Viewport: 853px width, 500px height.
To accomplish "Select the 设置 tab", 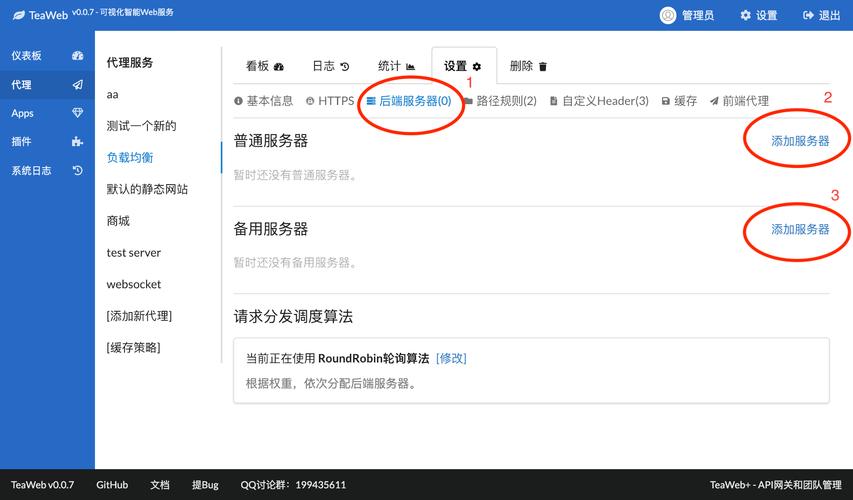I will (x=464, y=66).
